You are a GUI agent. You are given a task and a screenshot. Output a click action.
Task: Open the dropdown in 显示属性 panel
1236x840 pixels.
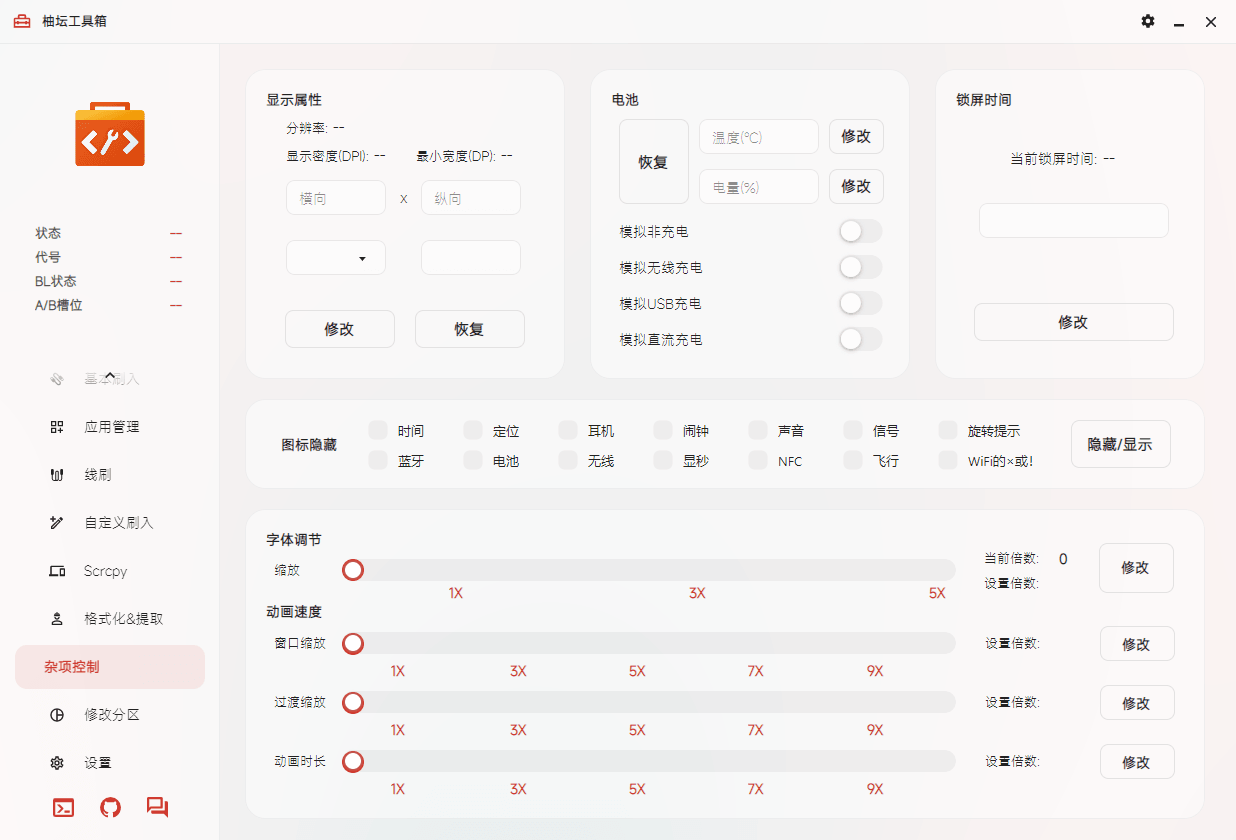coord(336,258)
